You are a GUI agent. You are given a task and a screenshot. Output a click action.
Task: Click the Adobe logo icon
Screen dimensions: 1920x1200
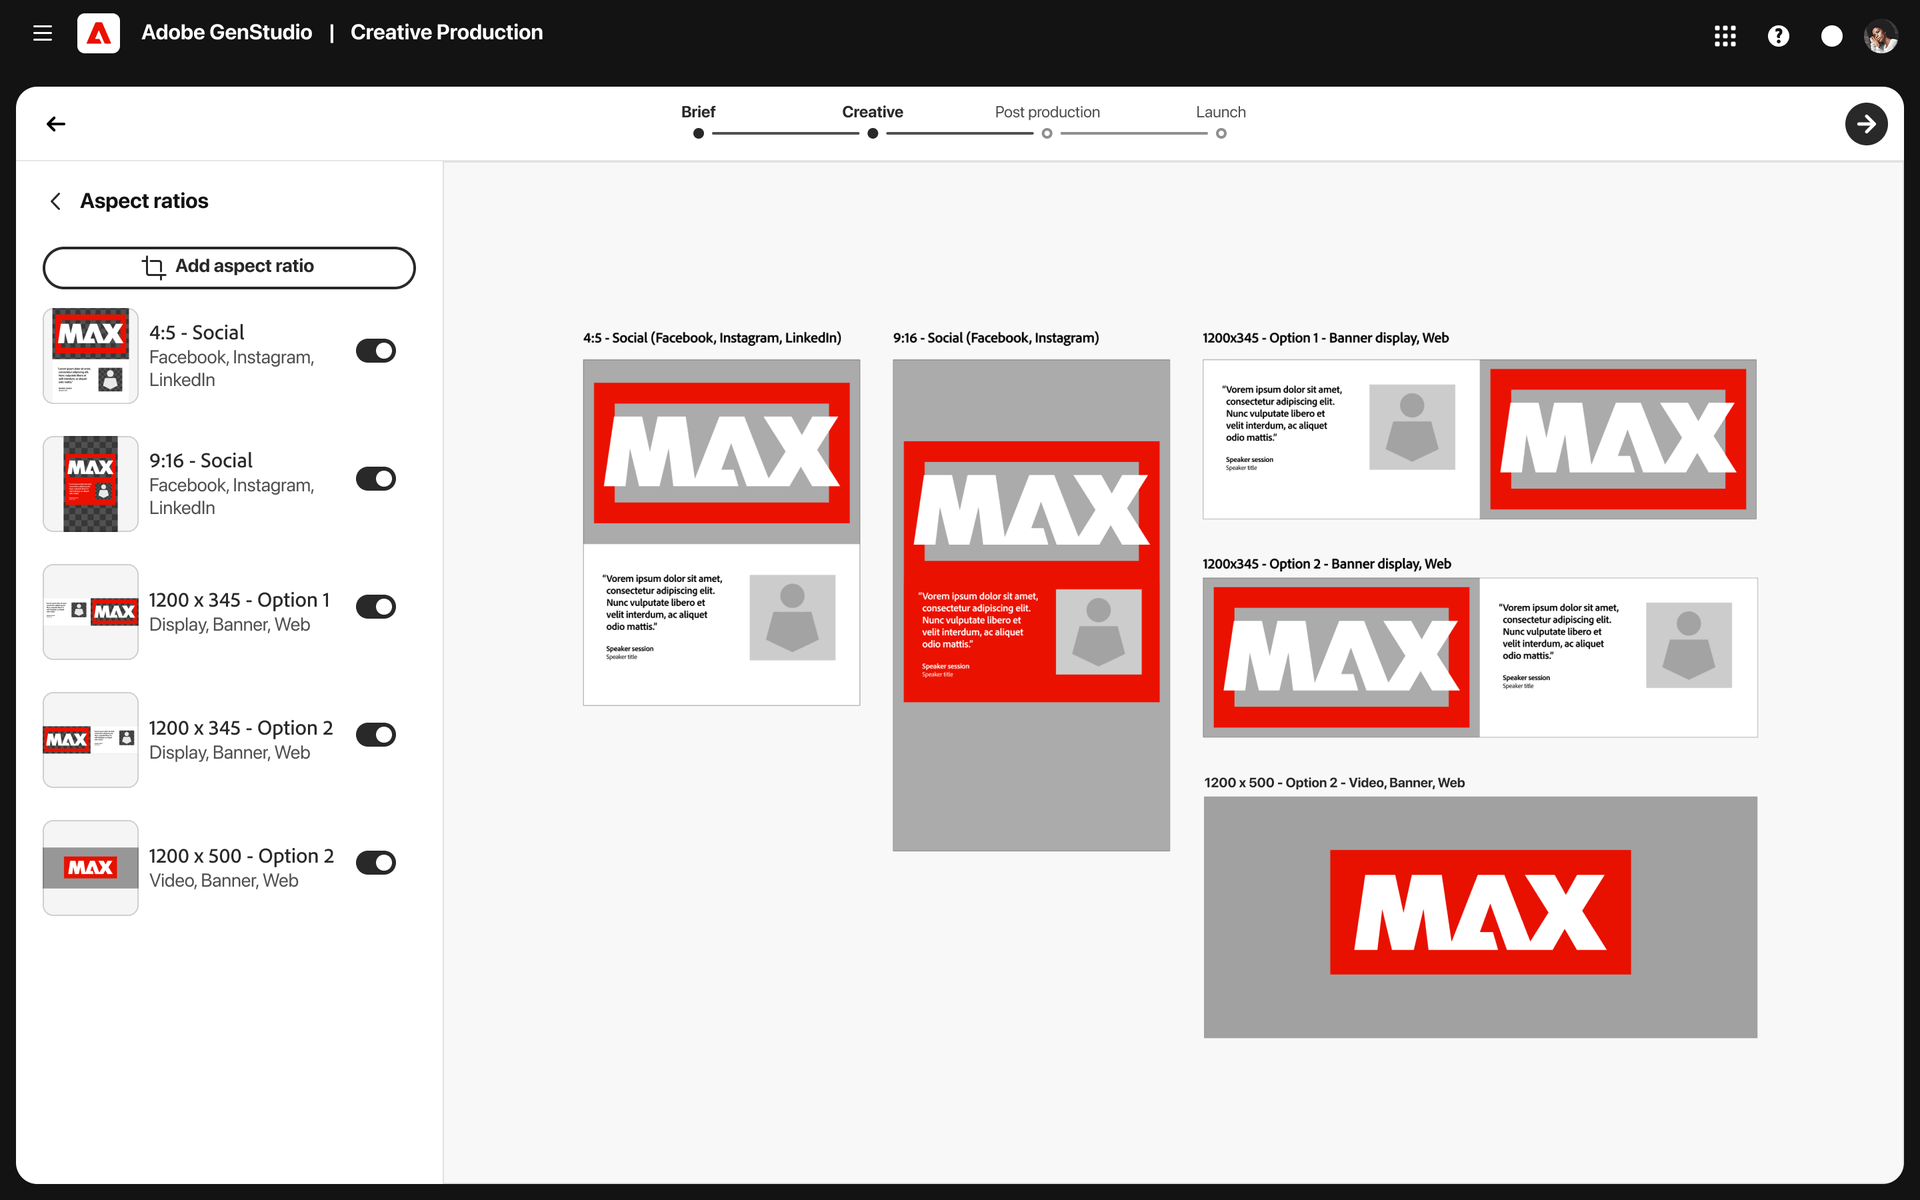(x=98, y=33)
